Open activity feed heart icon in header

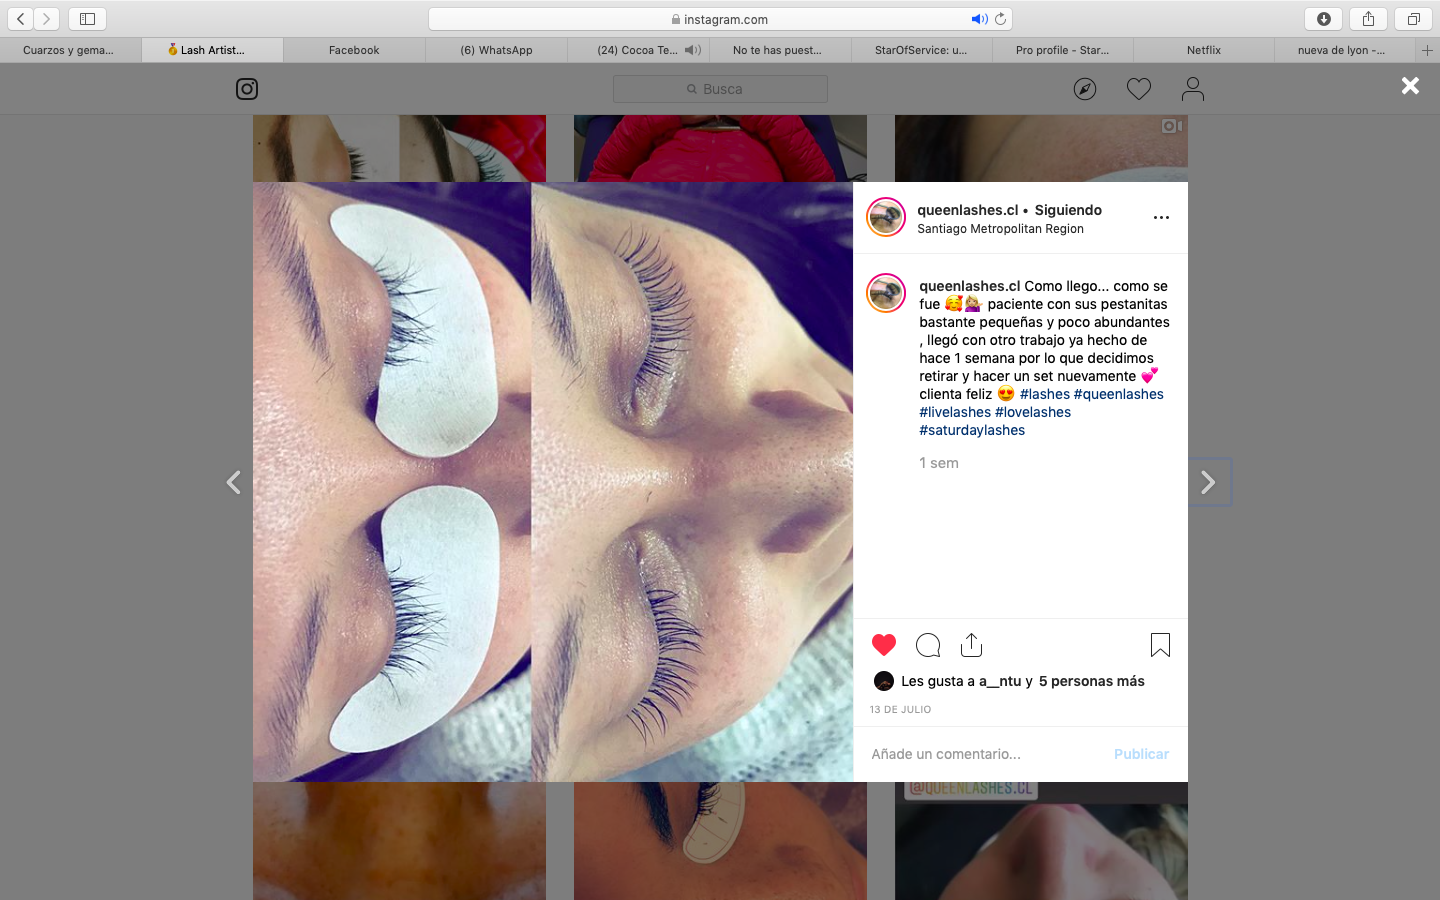click(1139, 89)
